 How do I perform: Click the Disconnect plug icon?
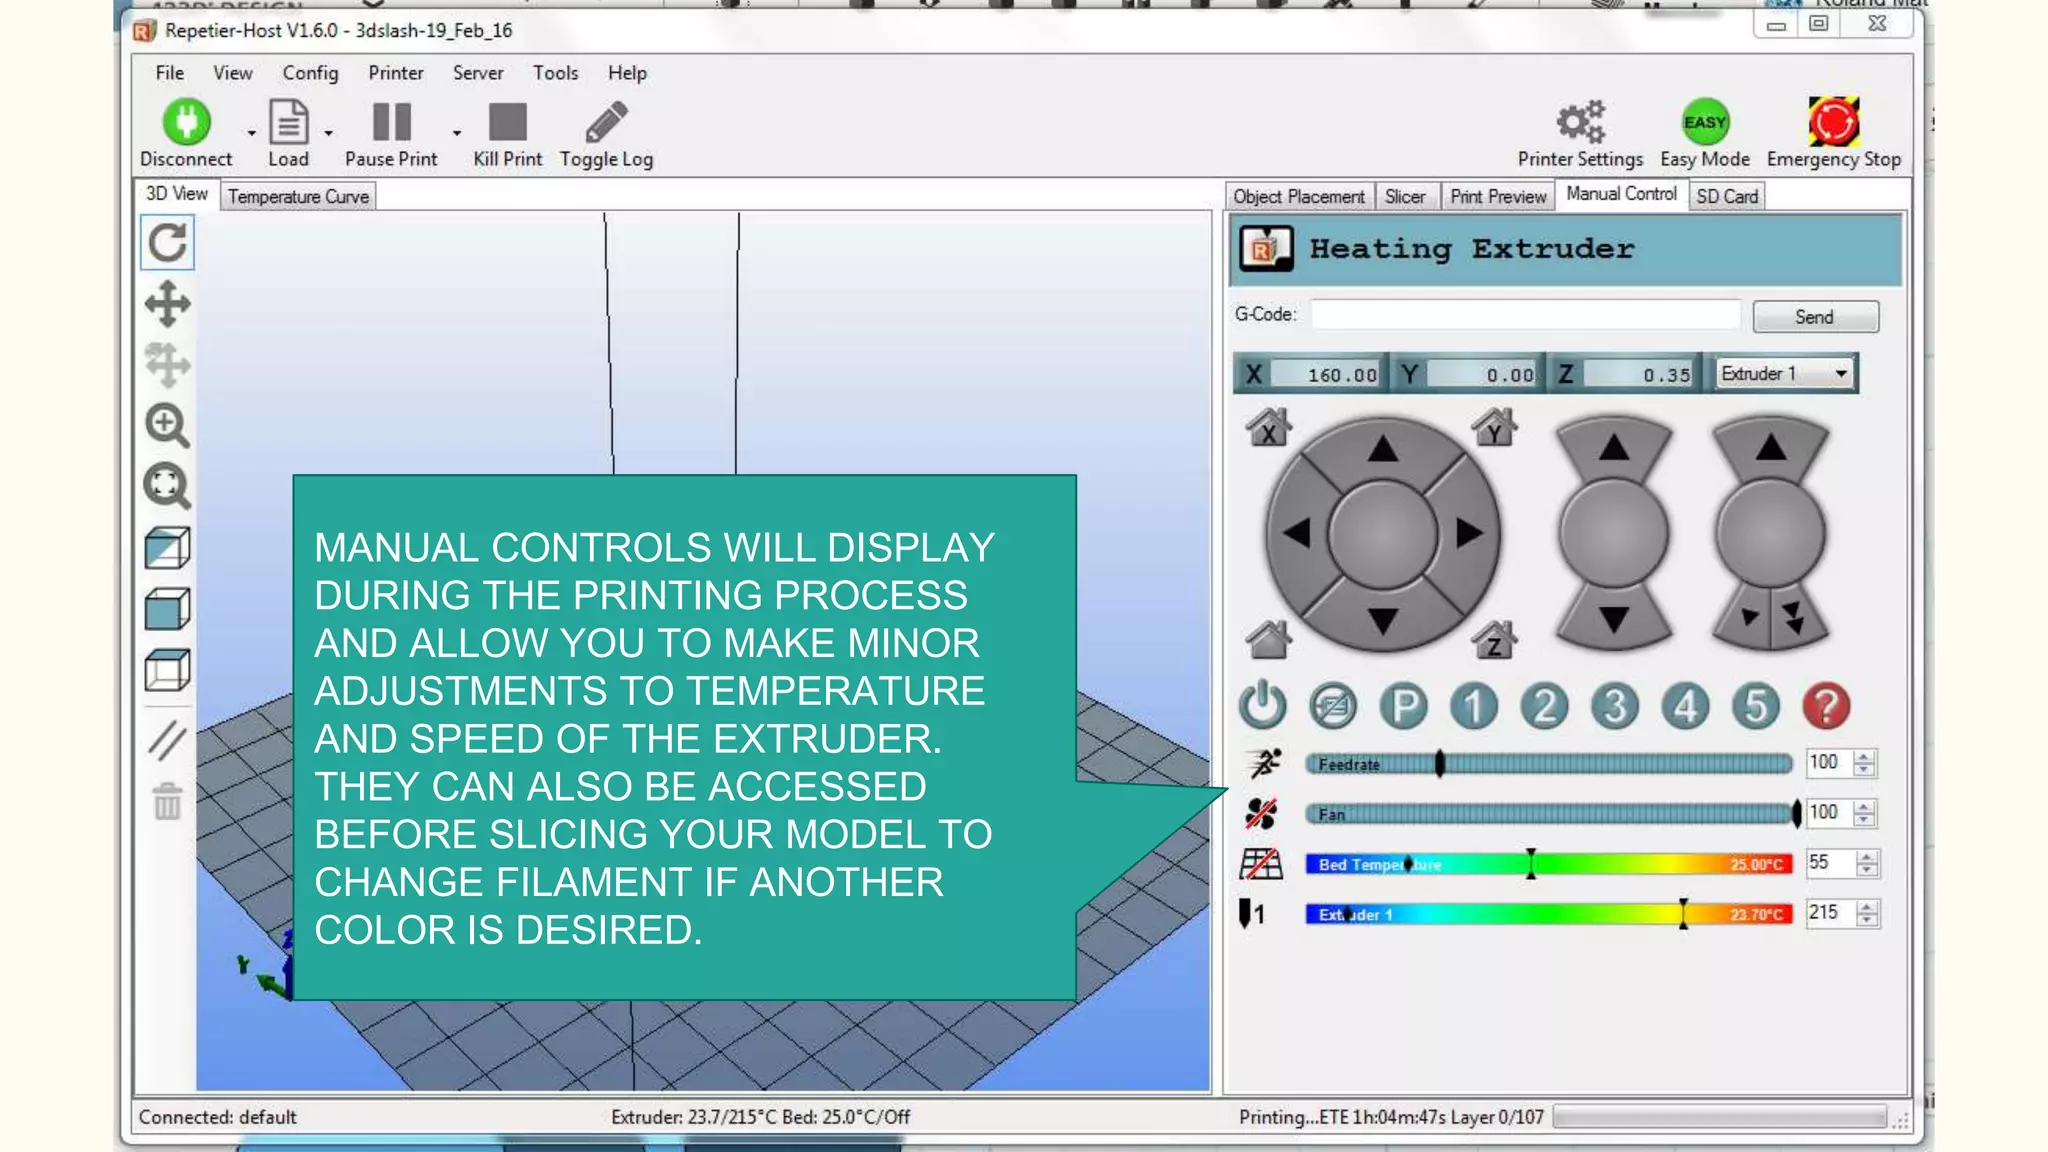(186, 122)
